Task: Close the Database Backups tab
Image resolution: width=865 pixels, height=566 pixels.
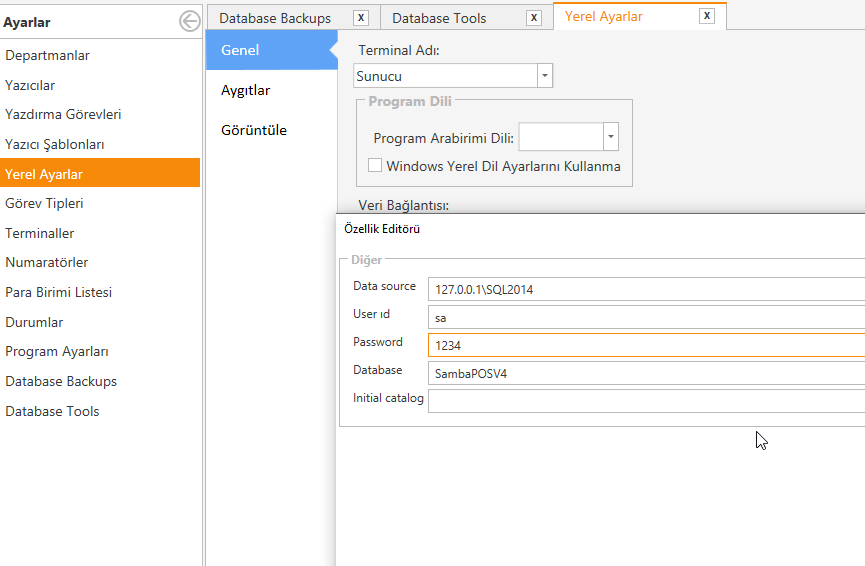Action: point(361,18)
